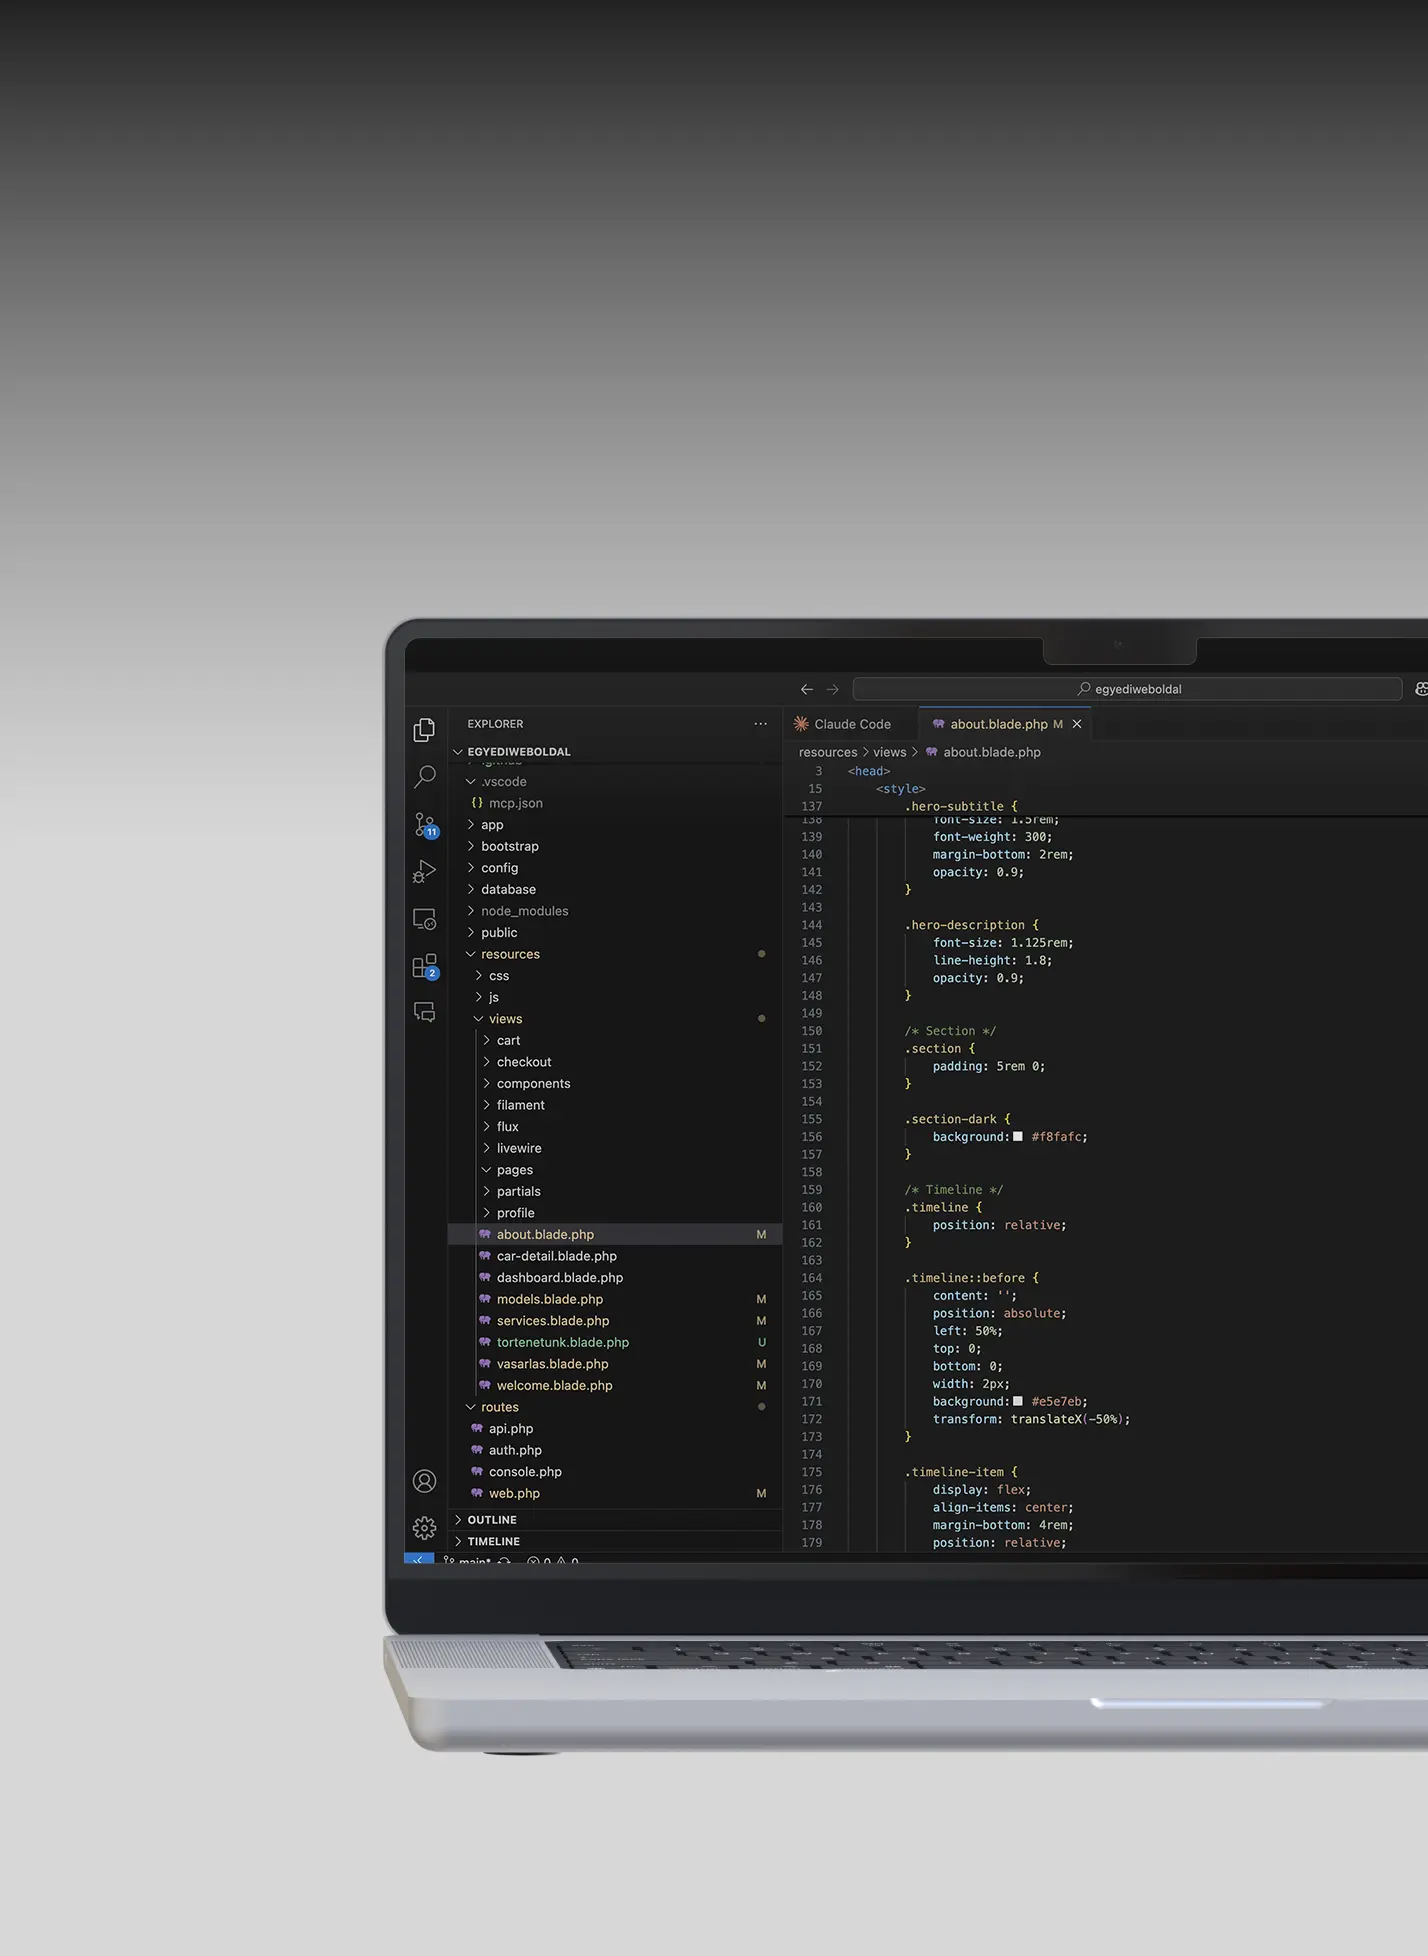
Task: Open Extensions view with 2 badge
Action: 424,966
